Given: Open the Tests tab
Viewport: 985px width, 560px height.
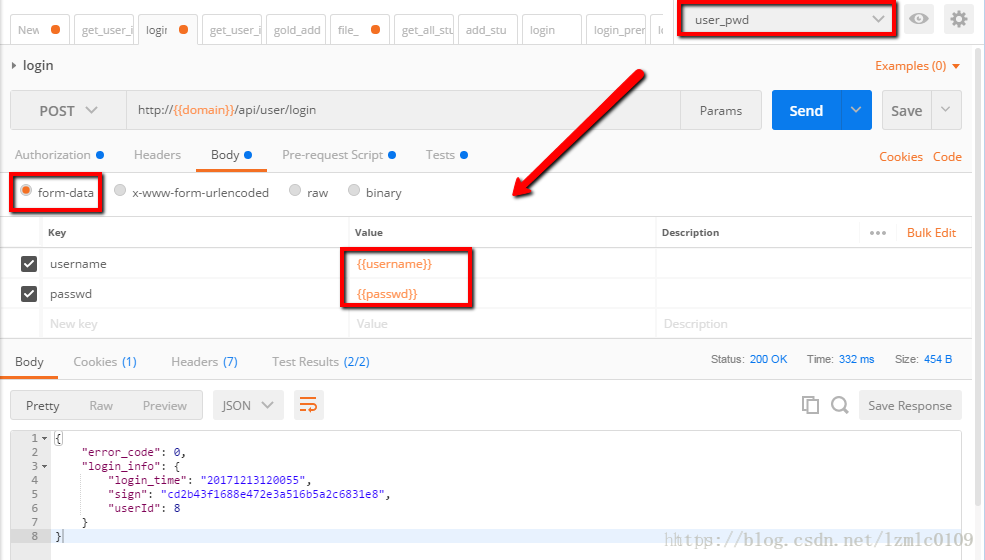Looking at the screenshot, I should coord(447,155).
